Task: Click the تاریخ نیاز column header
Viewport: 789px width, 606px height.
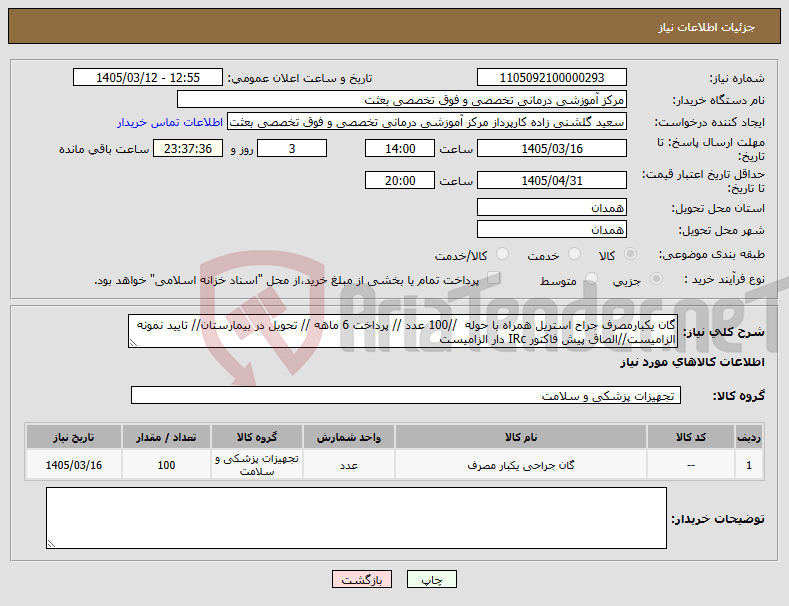Action: [74, 437]
